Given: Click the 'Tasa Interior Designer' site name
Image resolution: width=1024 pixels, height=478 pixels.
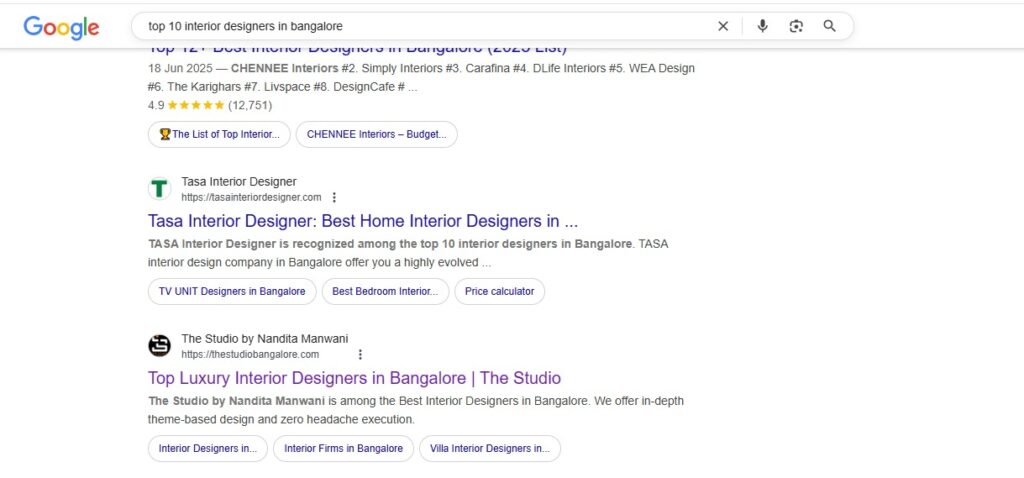Looking at the screenshot, I should click(239, 182).
